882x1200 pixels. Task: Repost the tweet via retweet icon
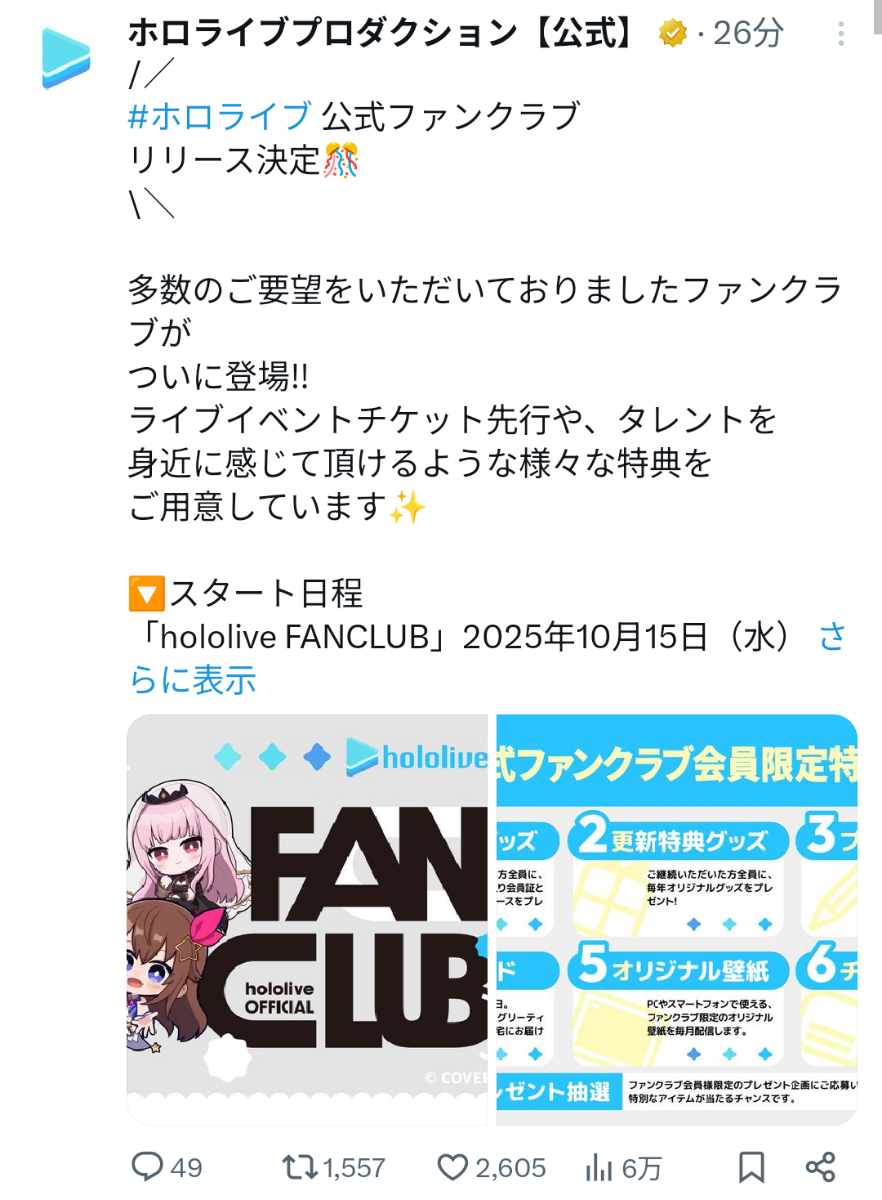pos(299,1166)
